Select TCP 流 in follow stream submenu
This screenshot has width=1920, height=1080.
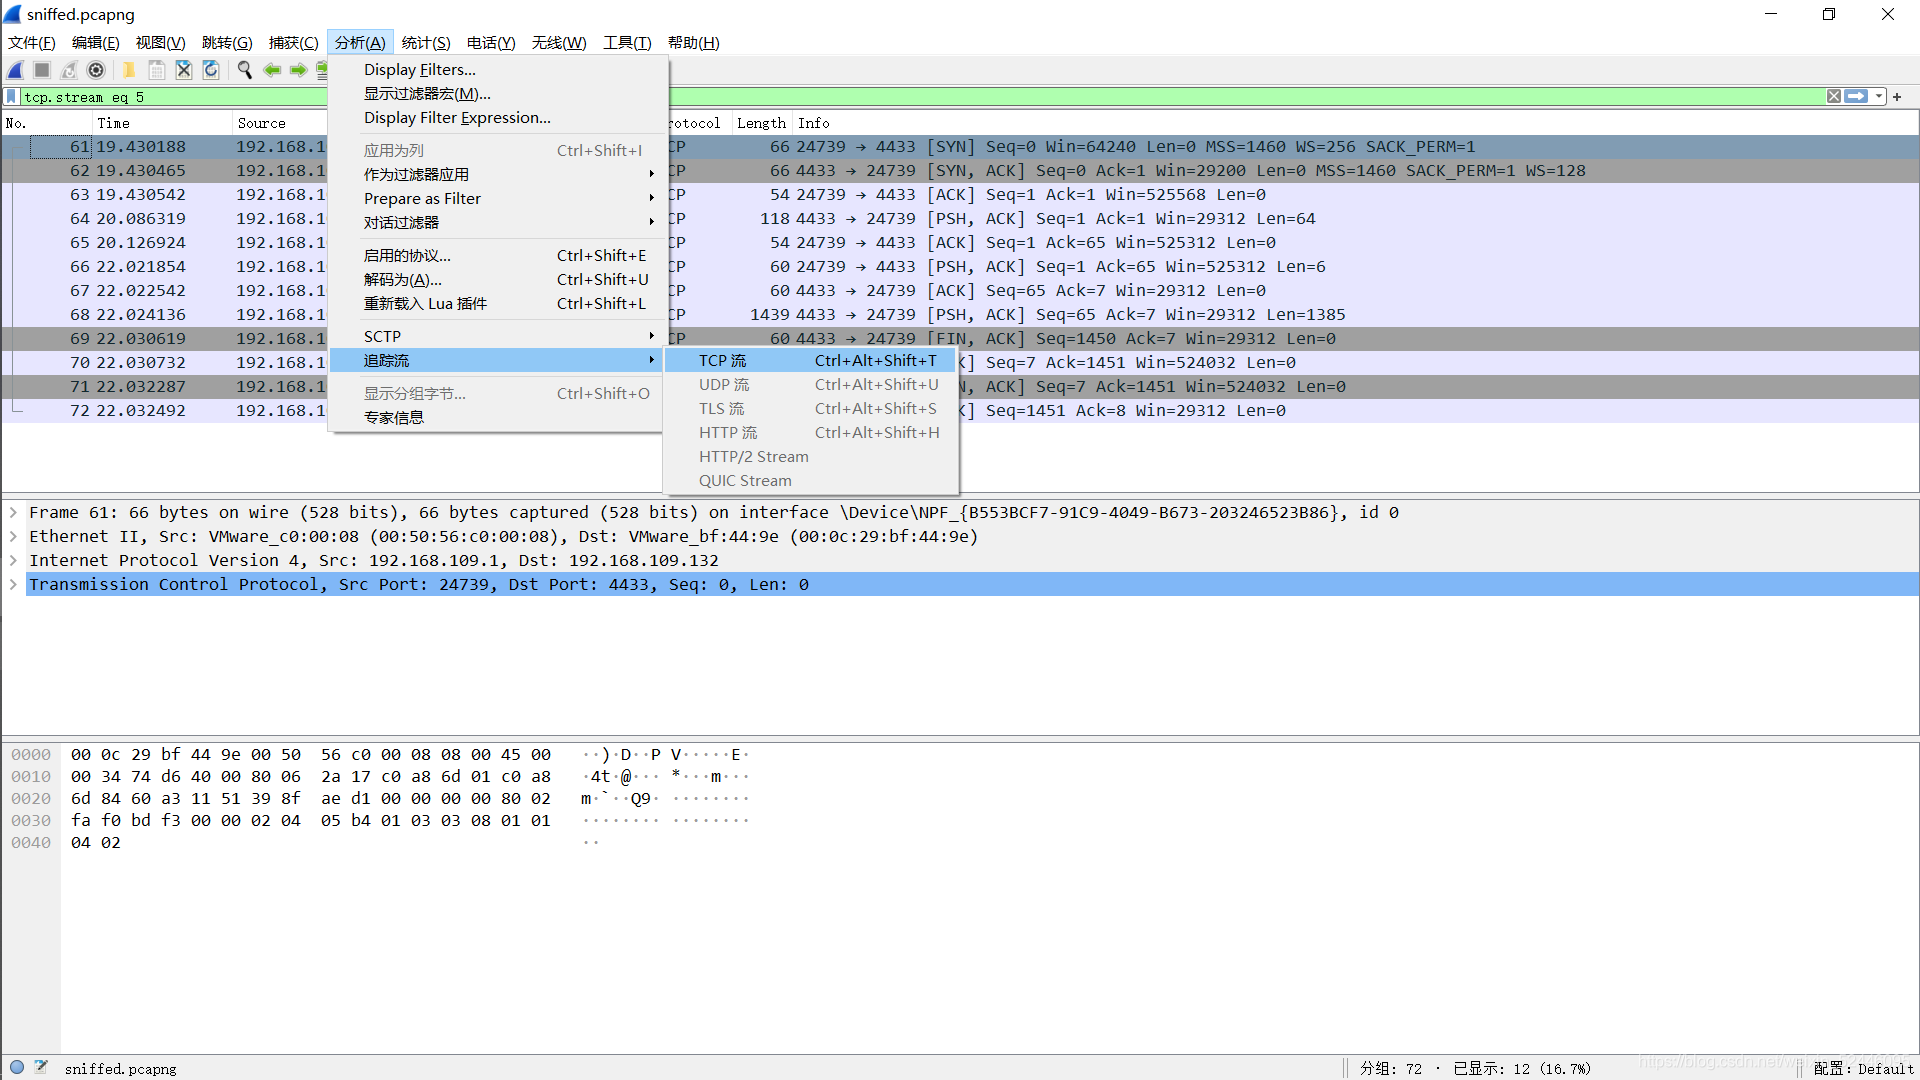click(722, 361)
